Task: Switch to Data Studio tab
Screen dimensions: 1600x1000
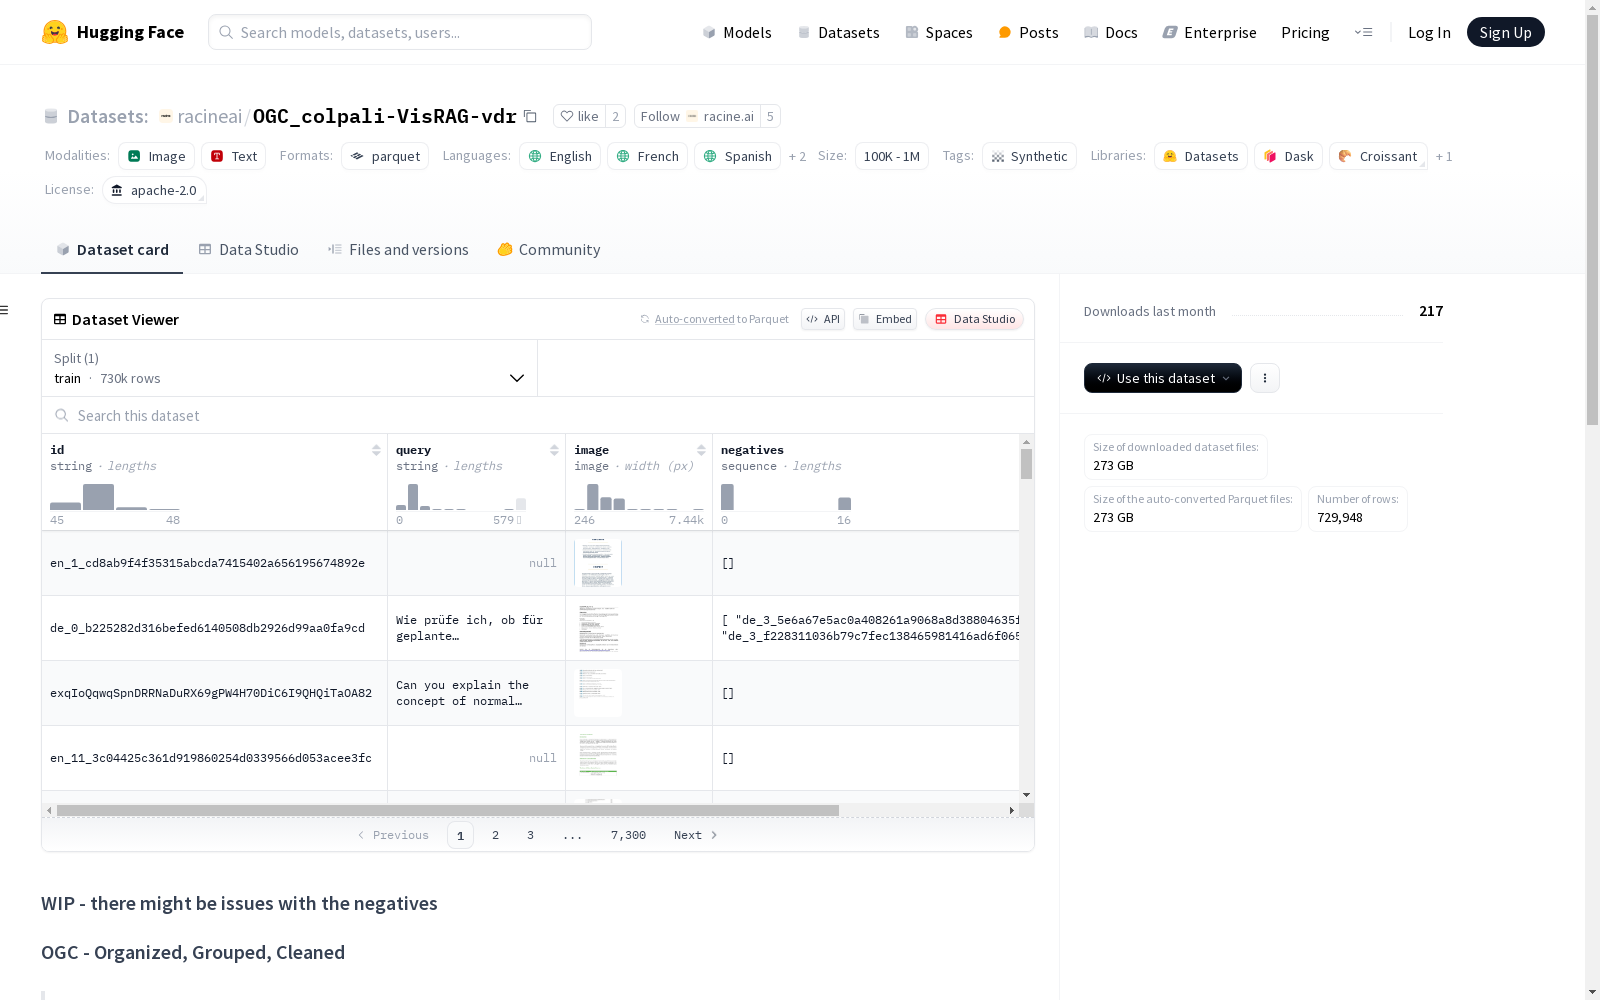Action: 249,250
